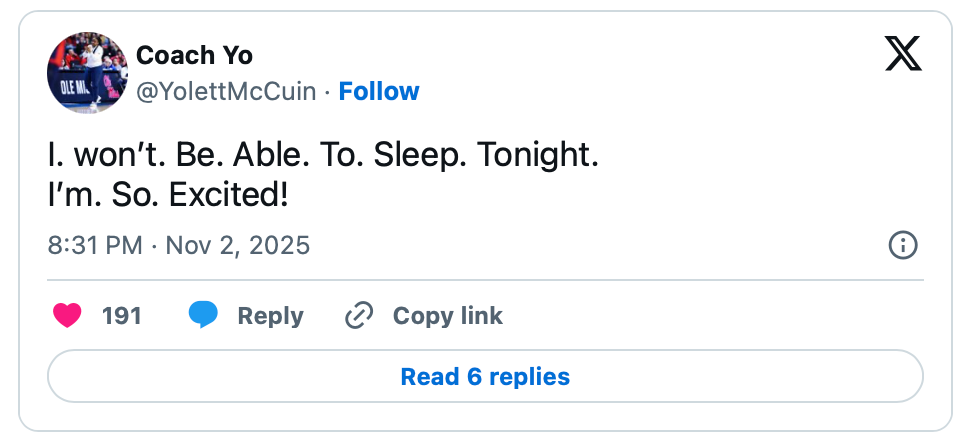Click the heart icon to like
This screenshot has height=446, width=968.
click(67, 316)
